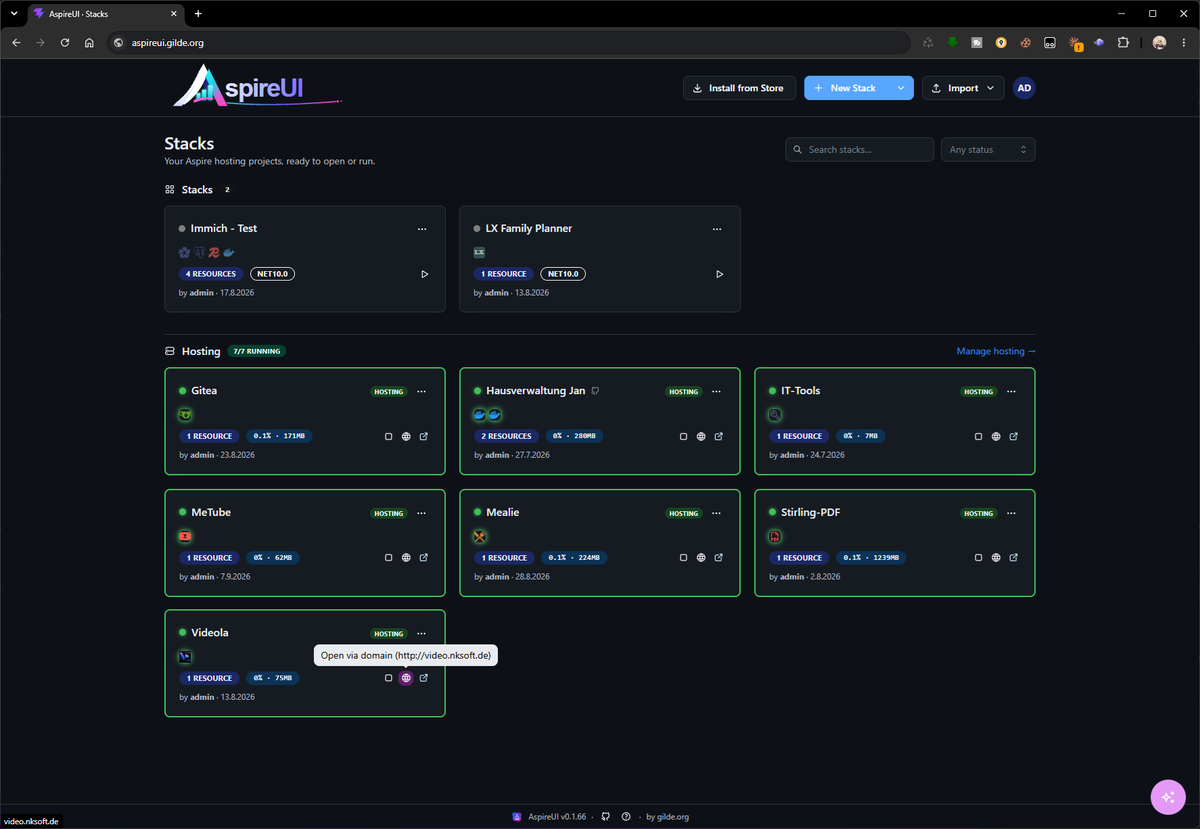Open Chrome three-dot menu

pos(1185,43)
